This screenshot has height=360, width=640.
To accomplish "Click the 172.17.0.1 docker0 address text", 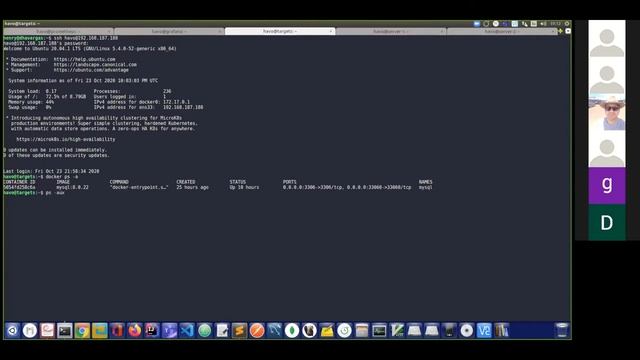I will pos(176,102).
